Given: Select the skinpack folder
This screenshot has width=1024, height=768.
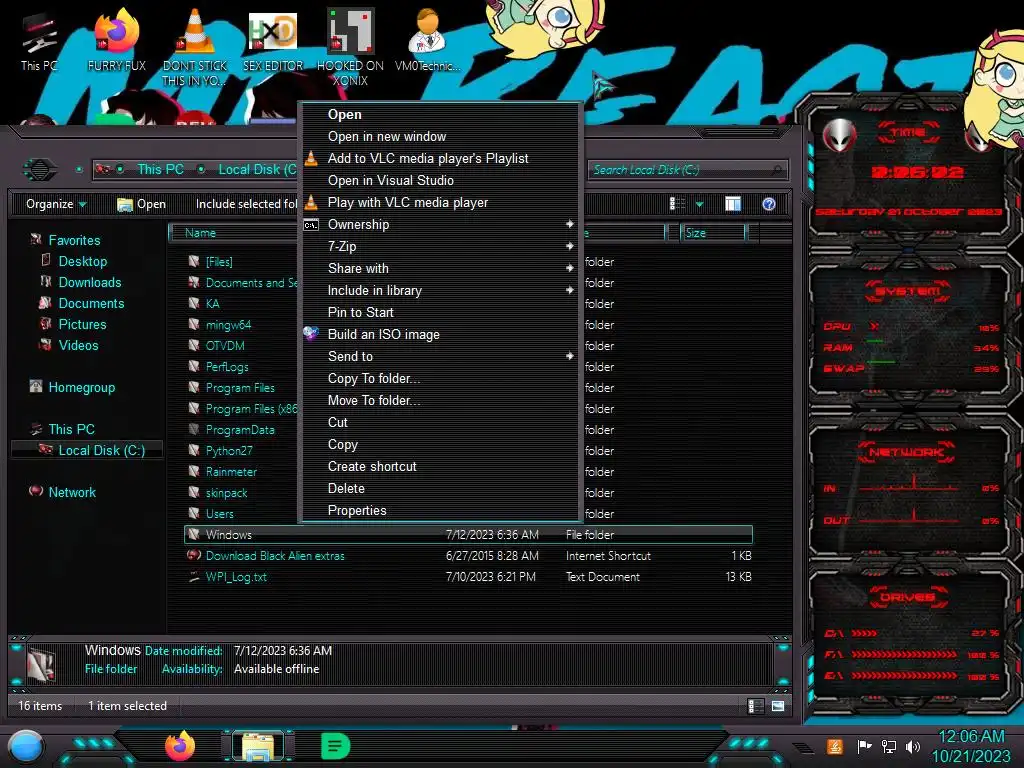Looking at the screenshot, I should [226, 492].
